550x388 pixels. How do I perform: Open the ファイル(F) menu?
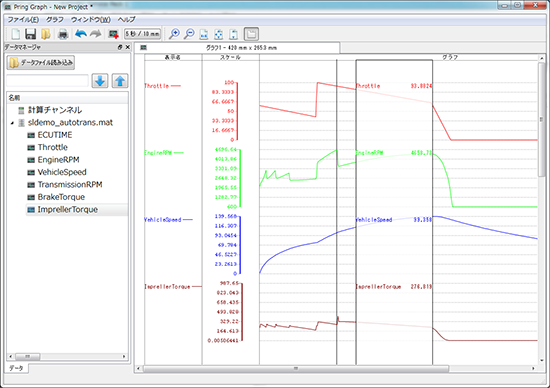(23, 19)
